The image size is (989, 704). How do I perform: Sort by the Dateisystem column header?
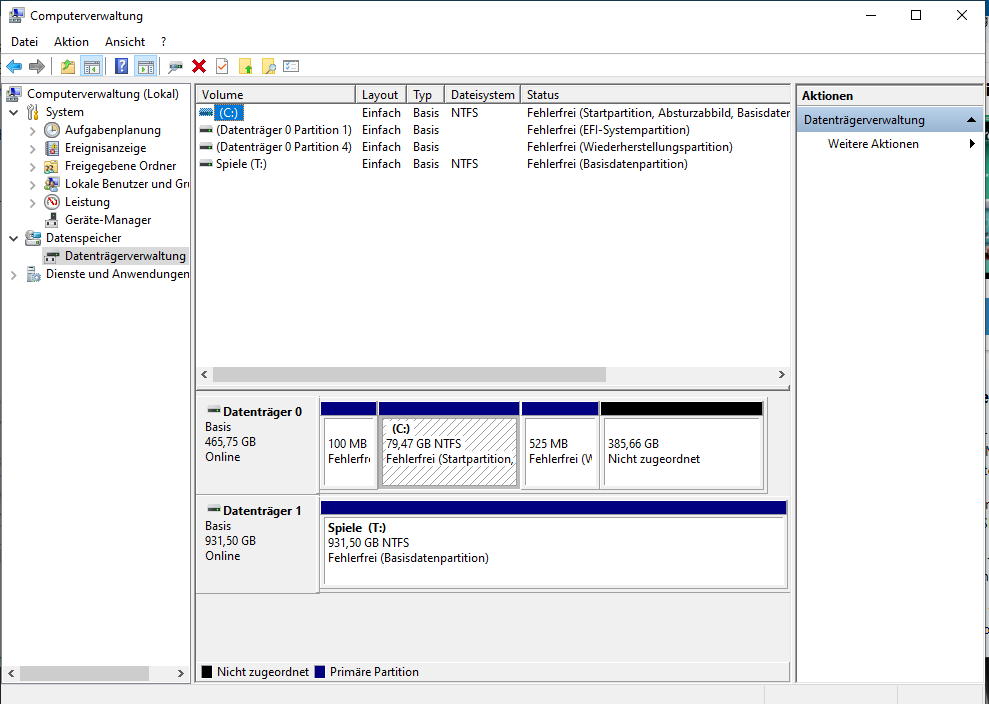click(483, 95)
